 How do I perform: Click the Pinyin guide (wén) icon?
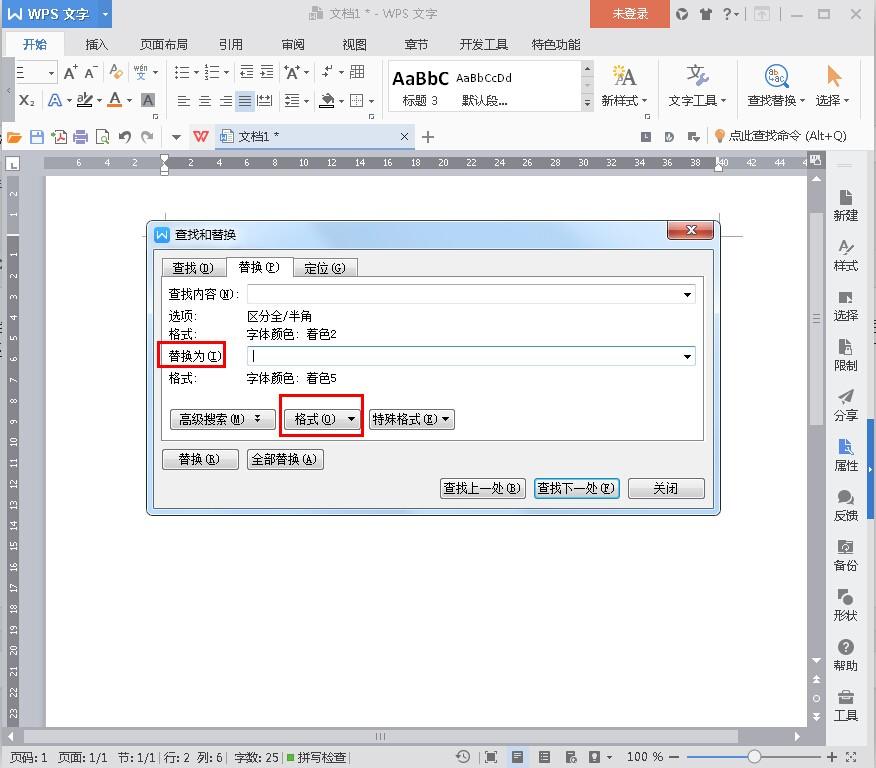click(x=141, y=72)
